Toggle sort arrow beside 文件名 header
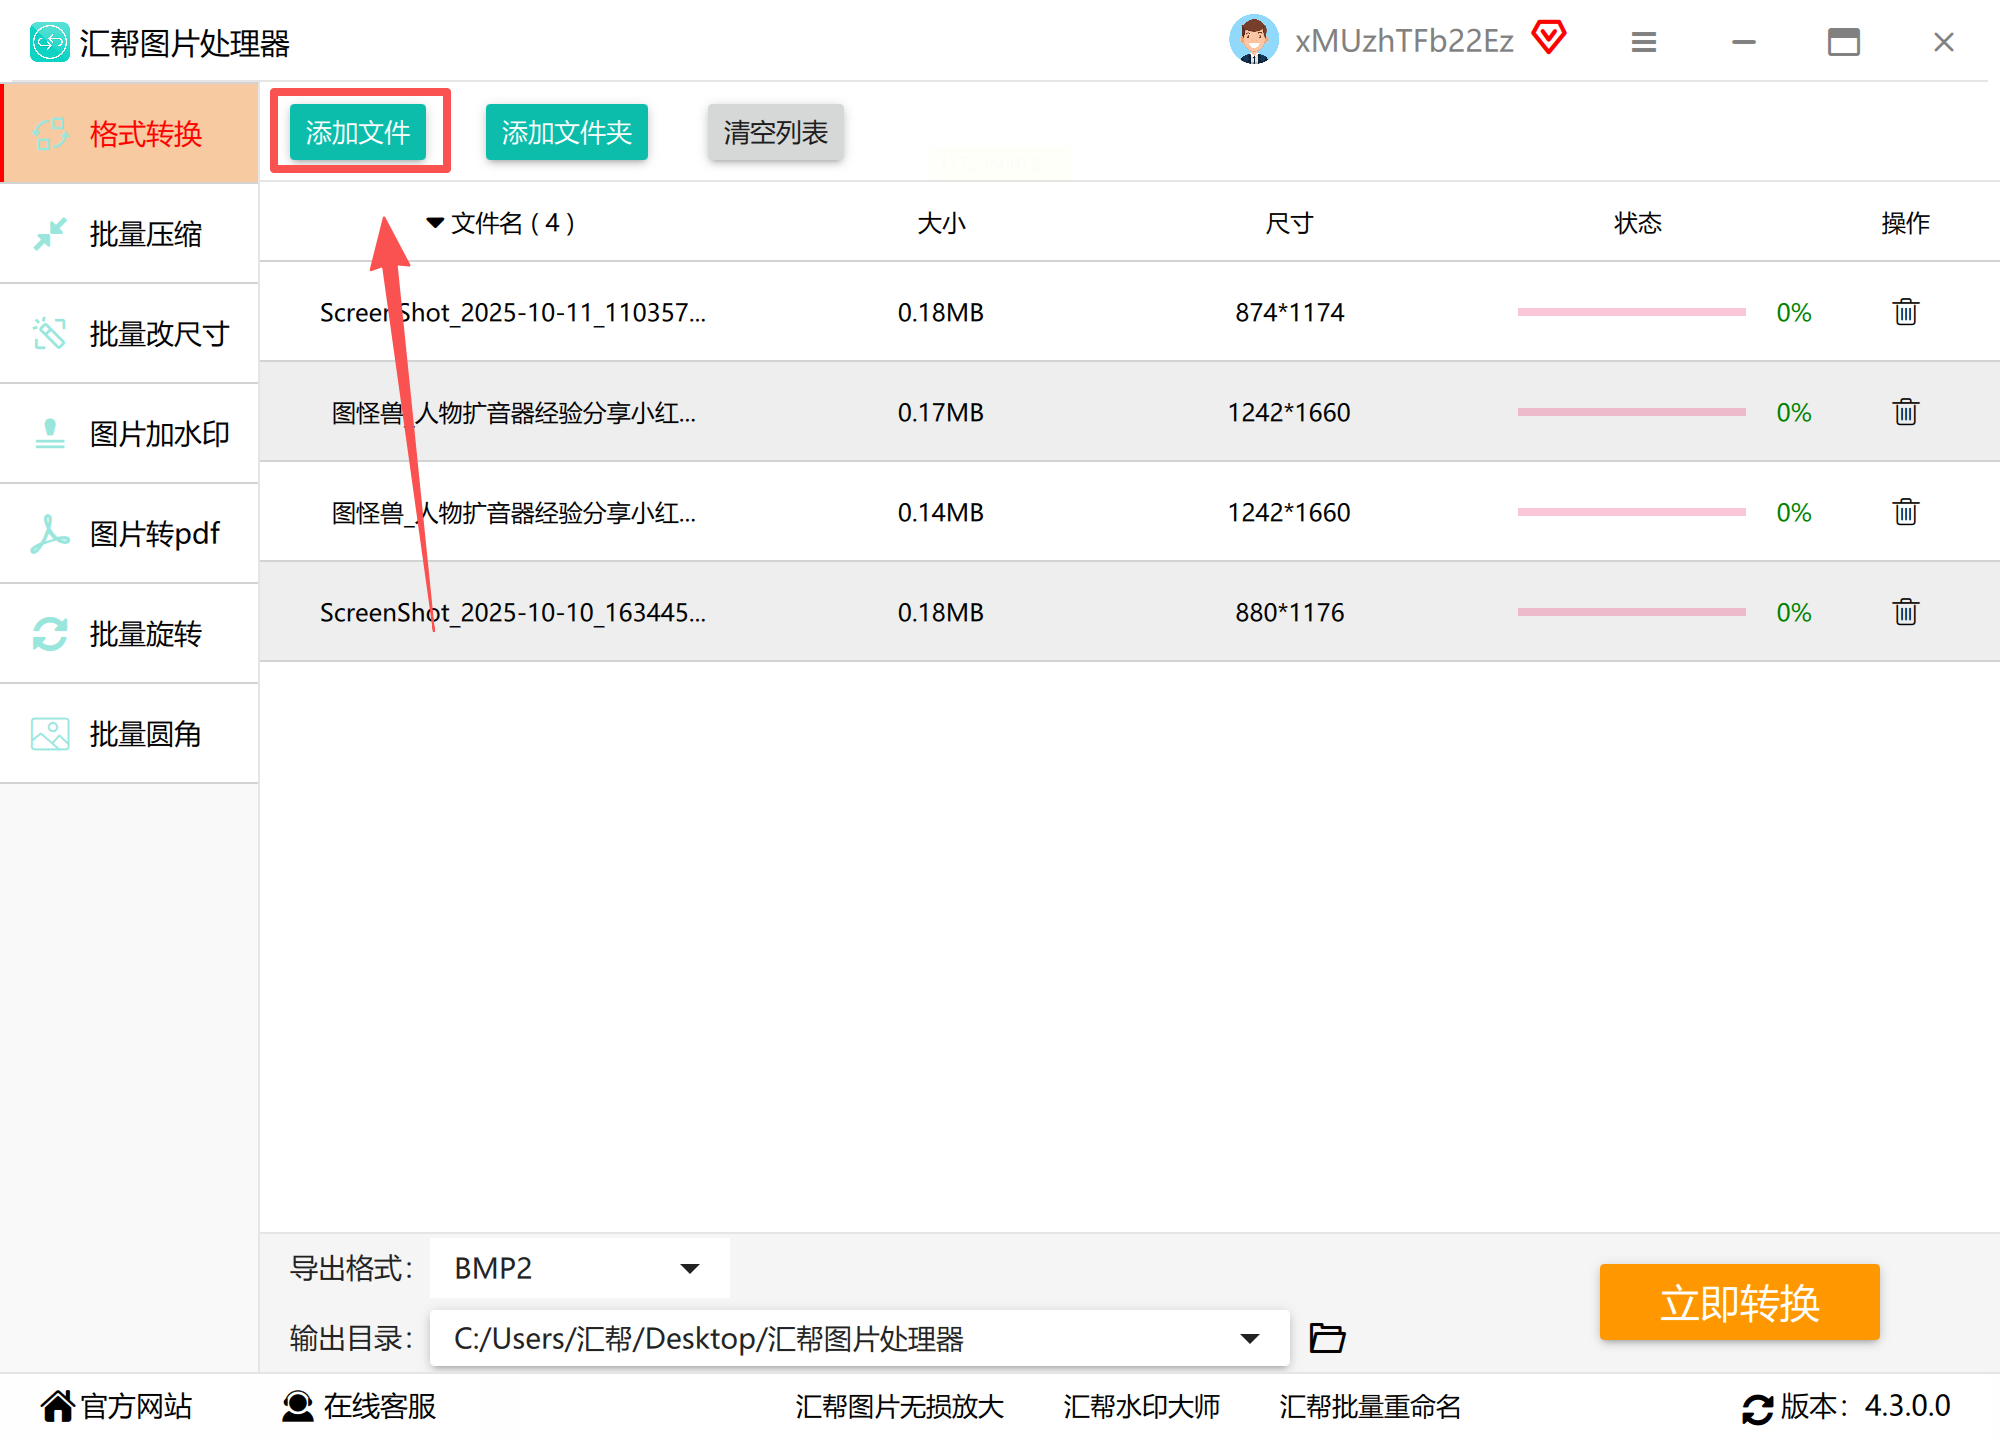Viewport: 2000px width, 1440px height. pyautogui.click(x=435, y=222)
